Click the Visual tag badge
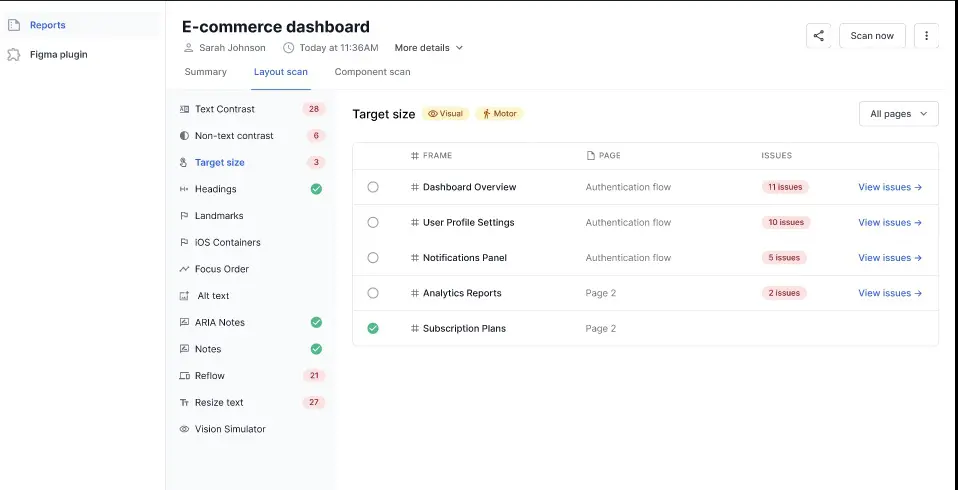 [445, 114]
